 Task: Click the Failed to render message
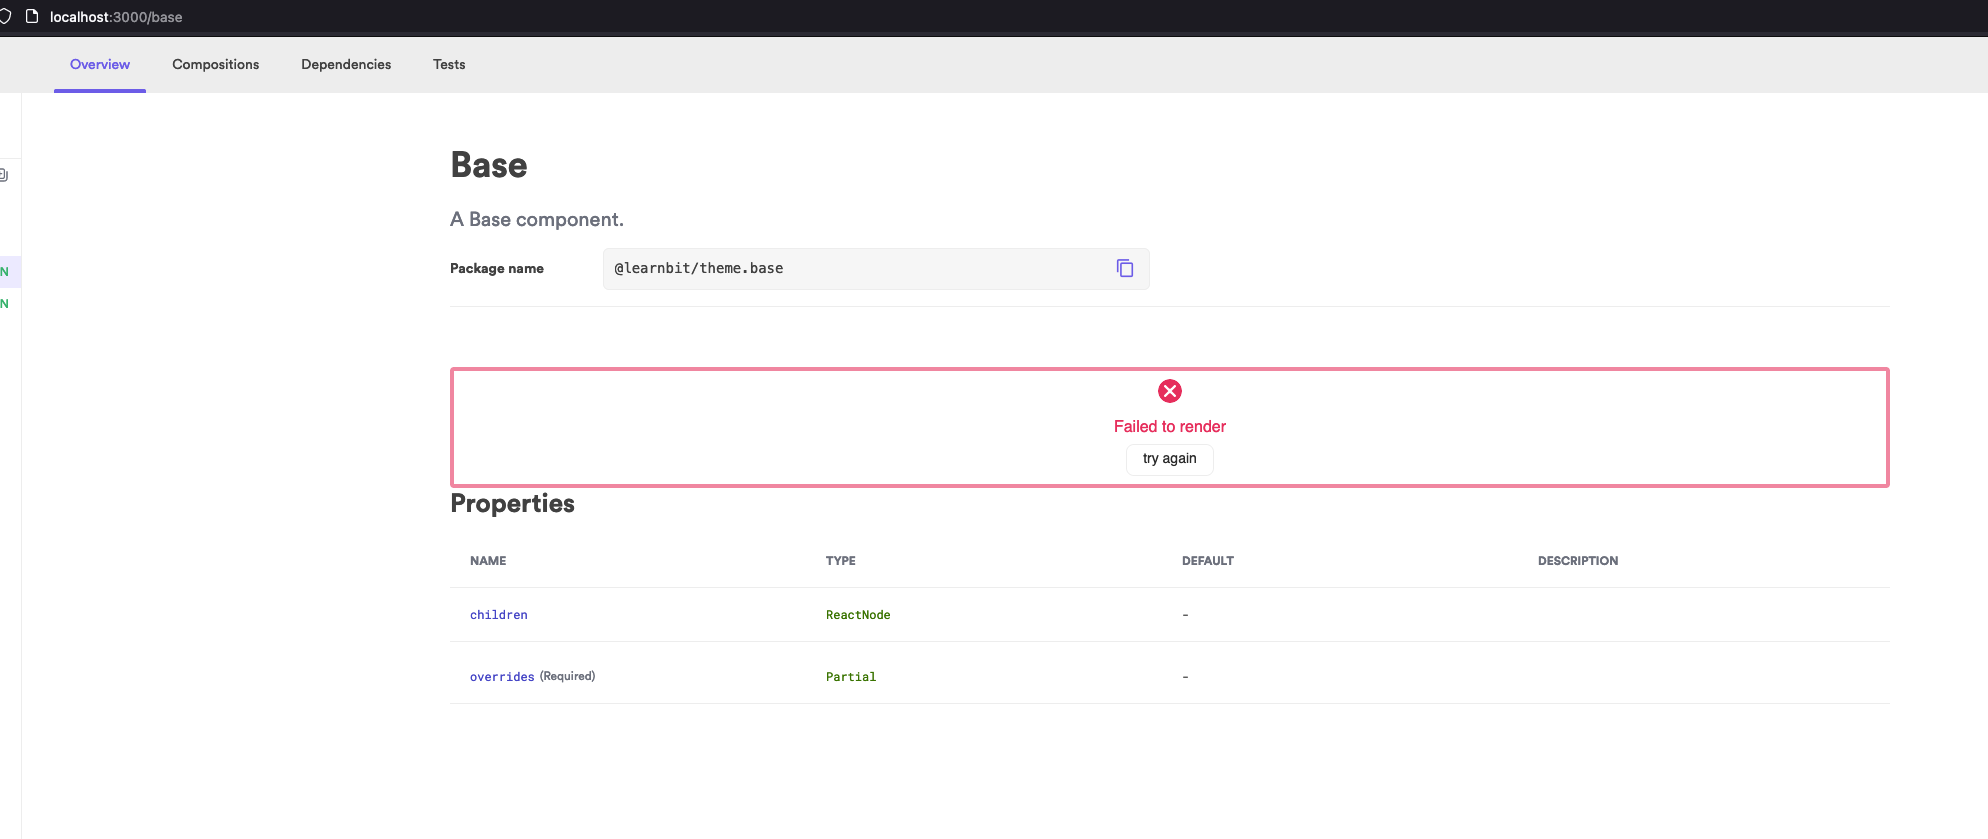pos(1170,426)
